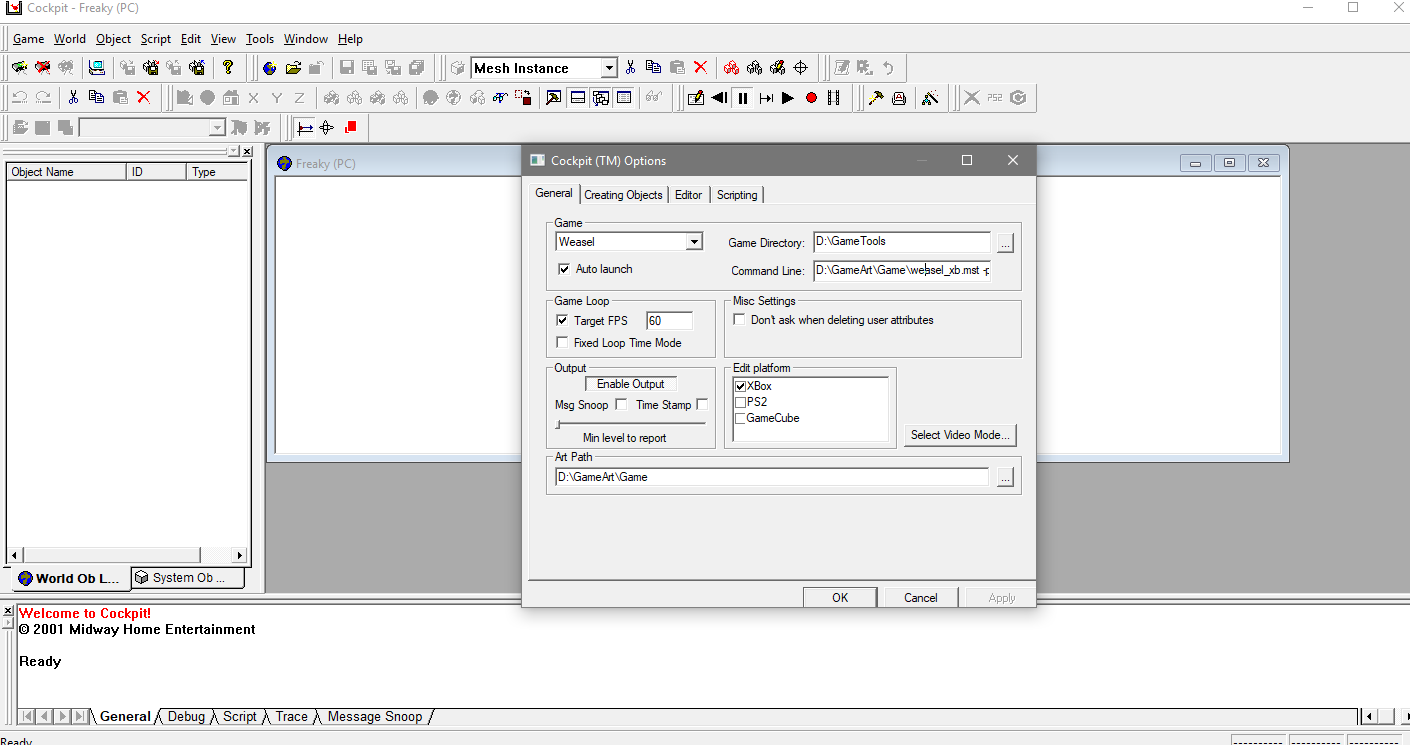Select the System Ob... list tab
Screen dimensions: 1410x745
coord(188,578)
